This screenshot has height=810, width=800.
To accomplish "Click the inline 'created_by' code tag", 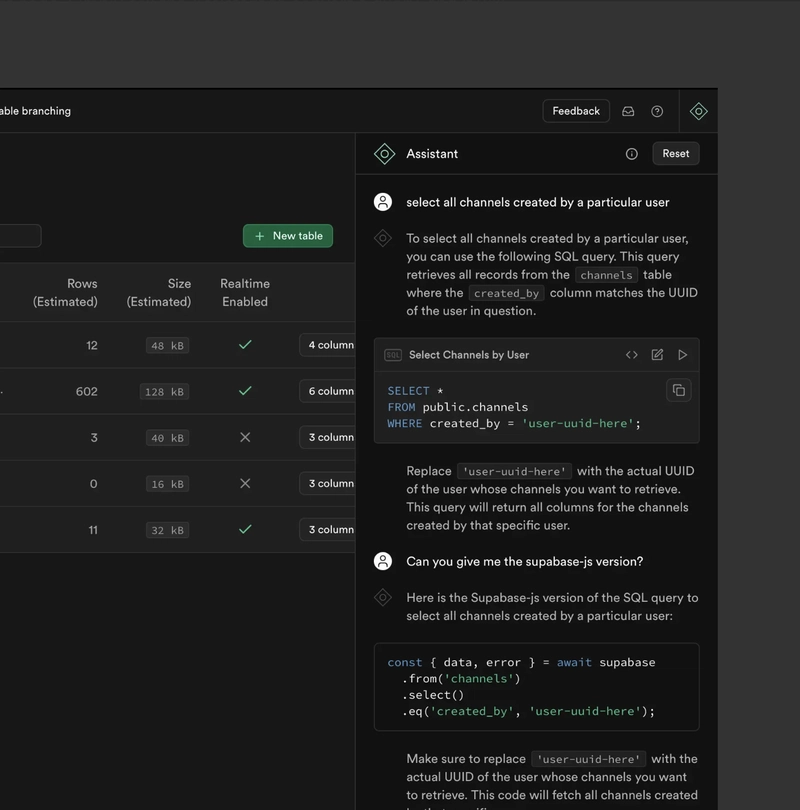I will tap(506, 293).
